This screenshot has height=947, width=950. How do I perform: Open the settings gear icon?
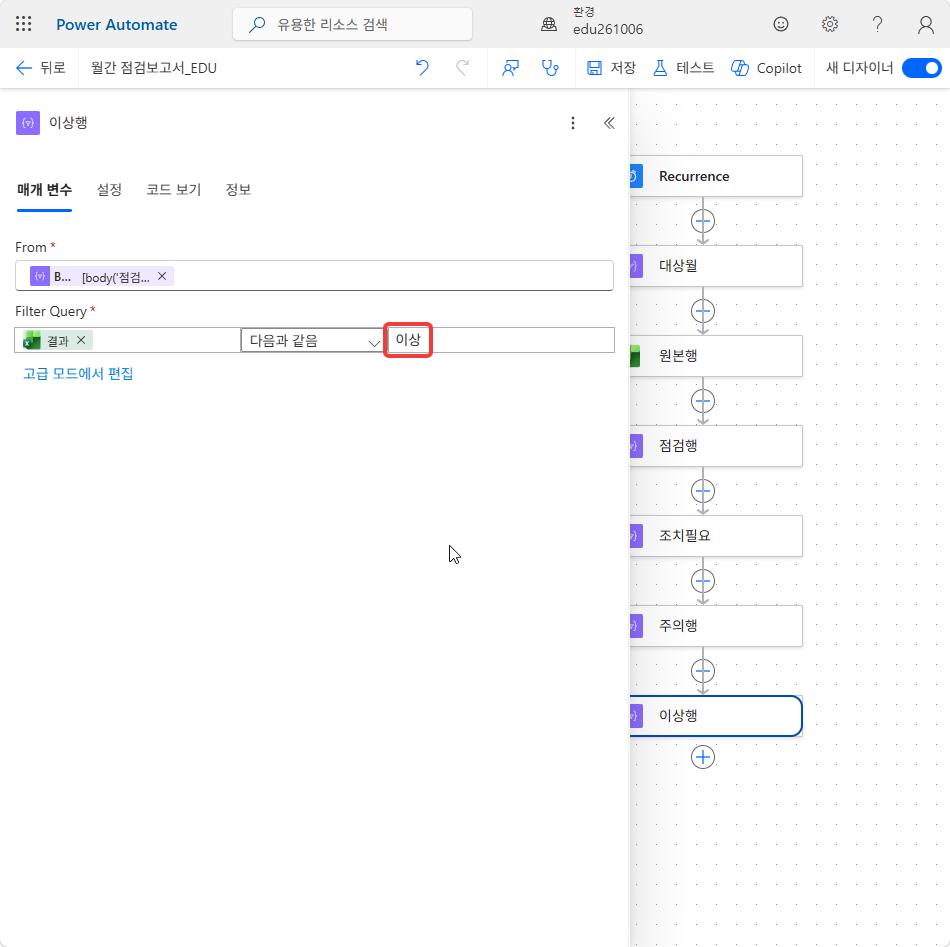coord(829,24)
